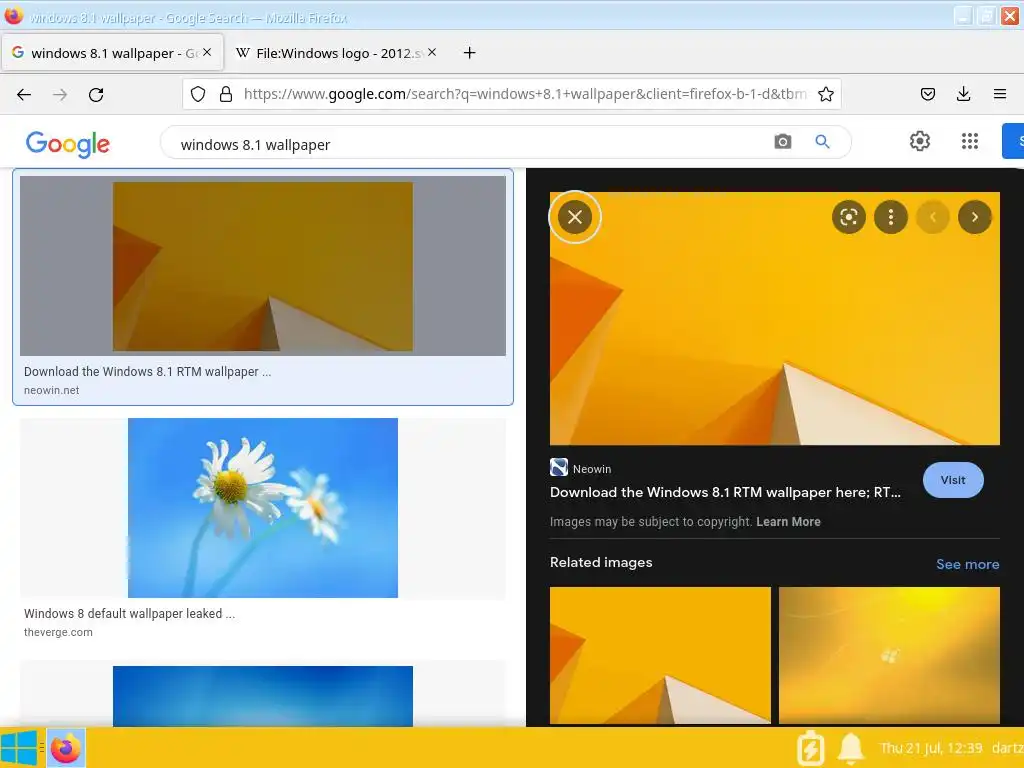Search inside image with Lens icon
1024x768 pixels.
pyautogui.click(x=848, y=217)
